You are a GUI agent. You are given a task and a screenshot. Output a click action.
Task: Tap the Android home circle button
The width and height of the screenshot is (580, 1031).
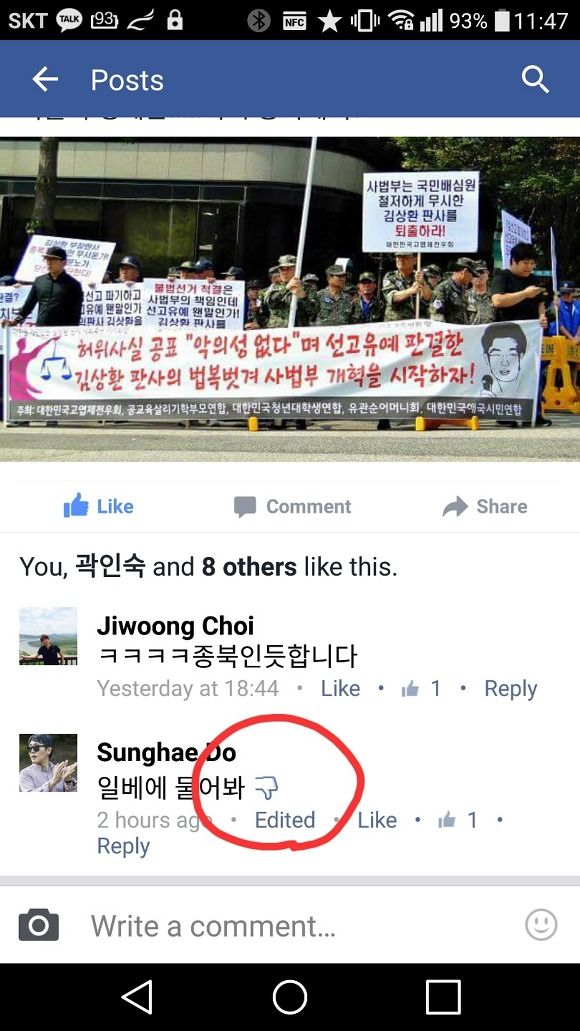click(290, 997)
